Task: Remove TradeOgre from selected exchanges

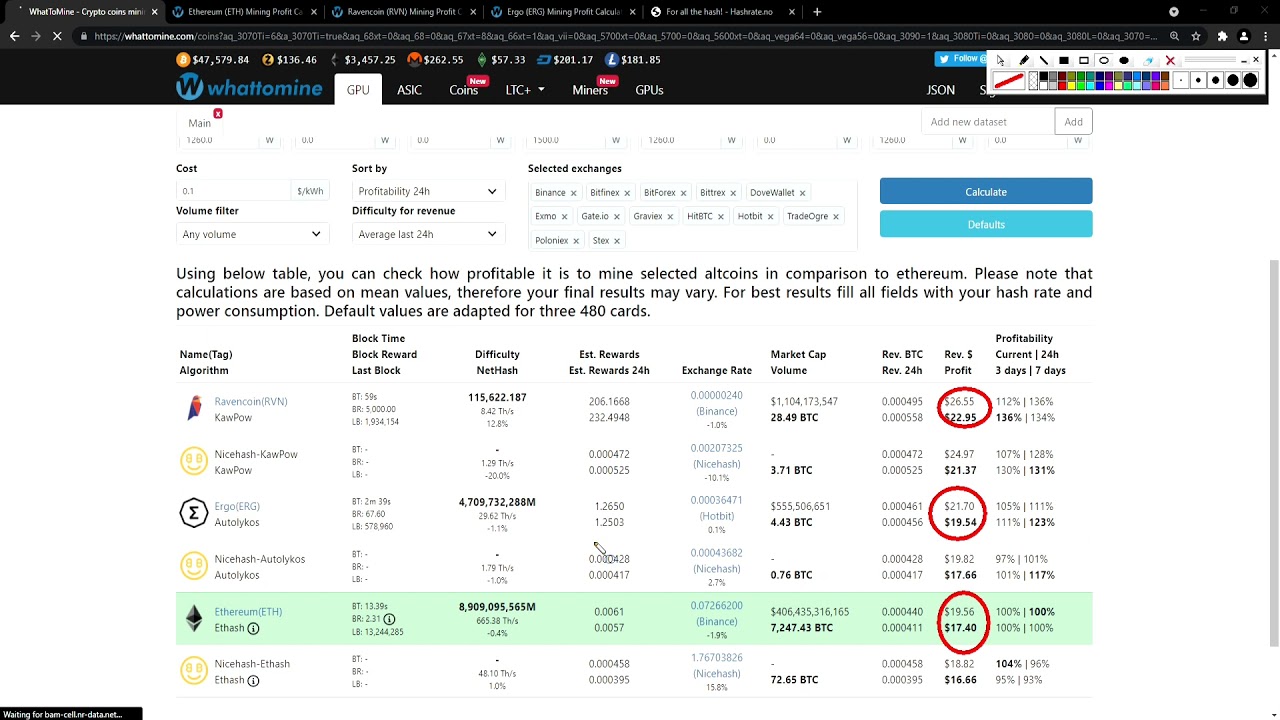Action: (835, 217)
